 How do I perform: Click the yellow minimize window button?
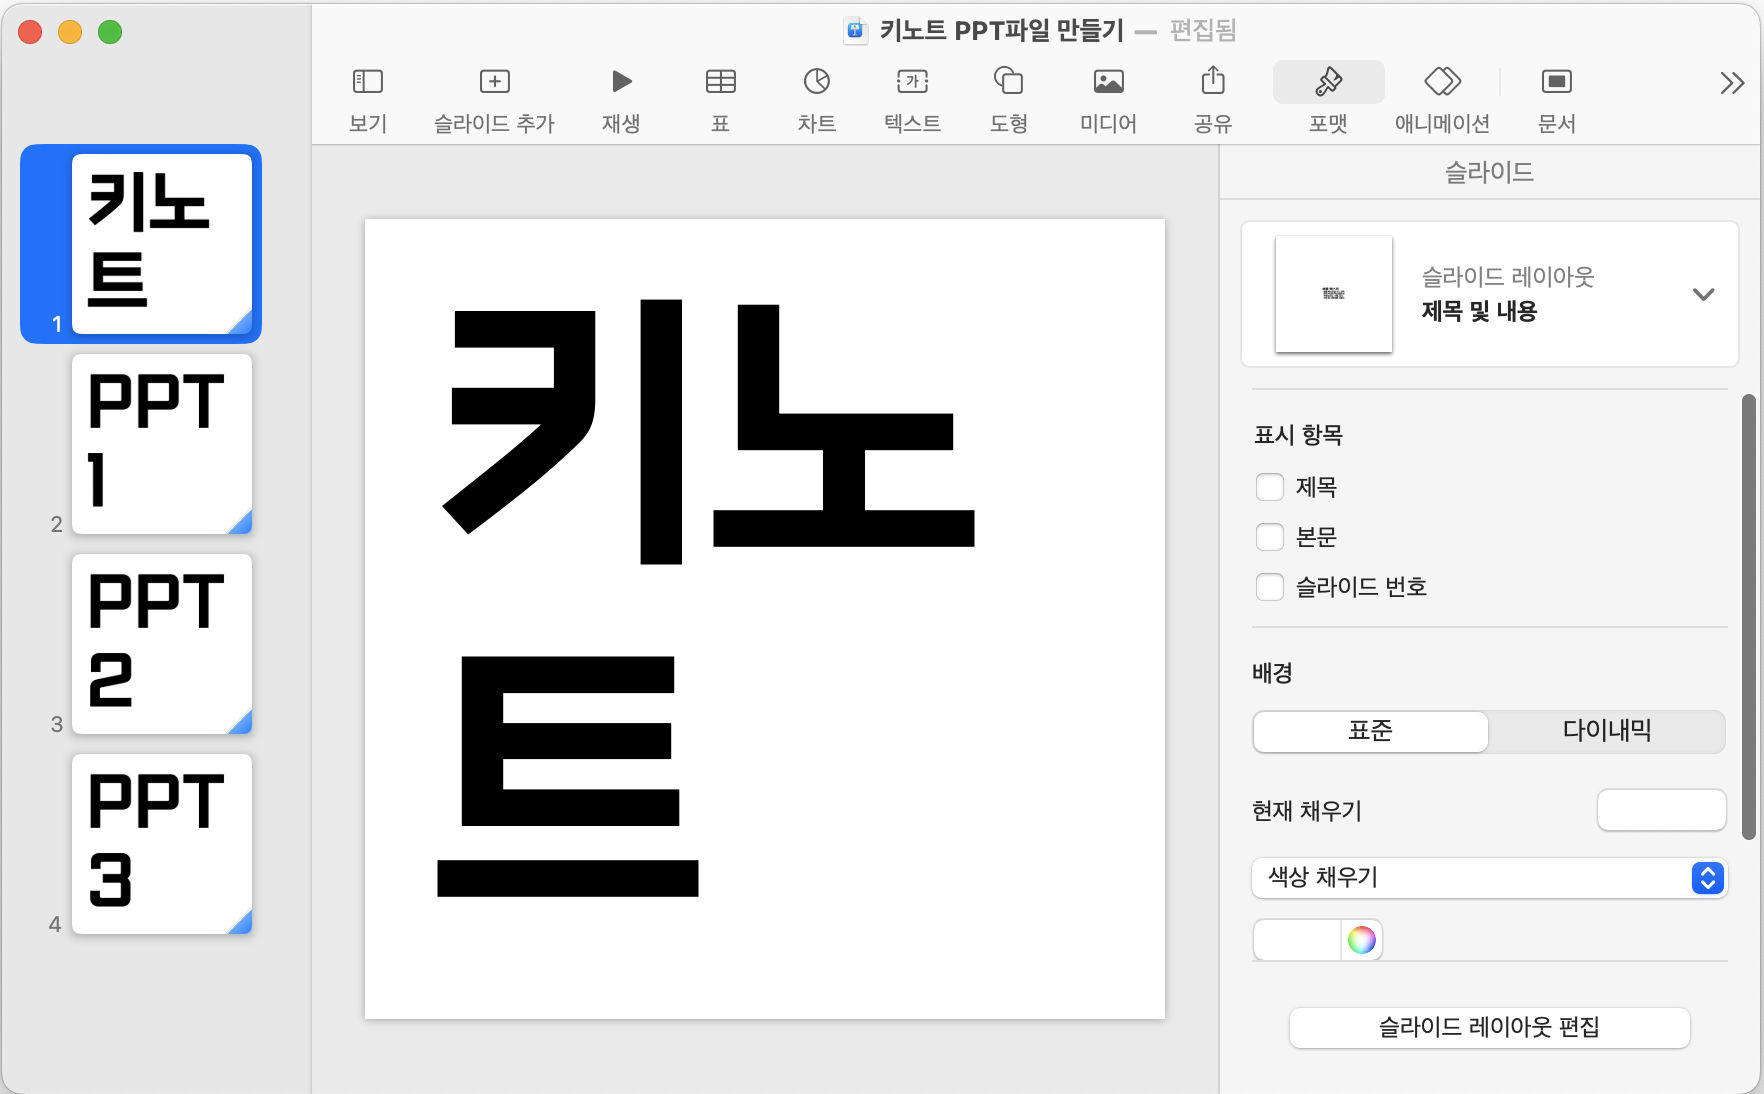tap(70, 32)
